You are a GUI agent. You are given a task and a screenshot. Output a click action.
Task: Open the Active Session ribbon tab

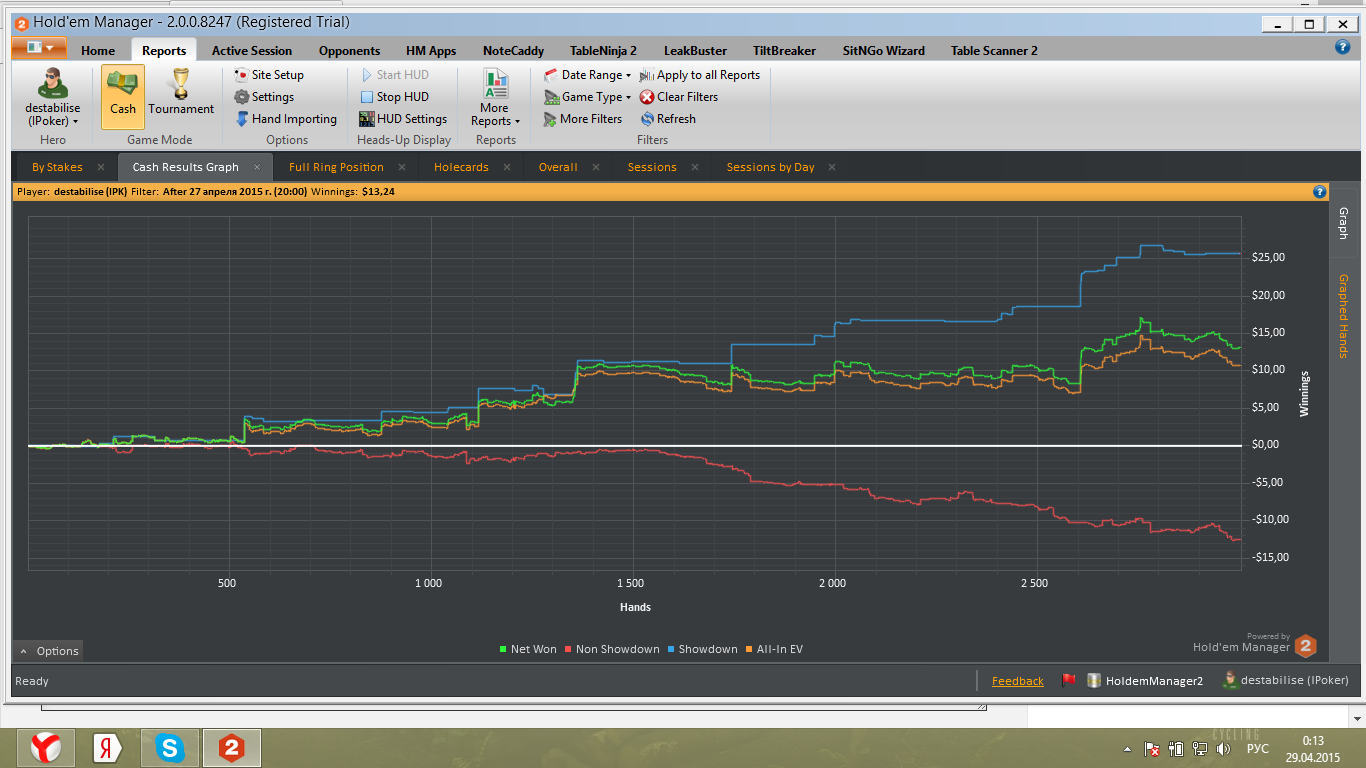tap(252, 50)
